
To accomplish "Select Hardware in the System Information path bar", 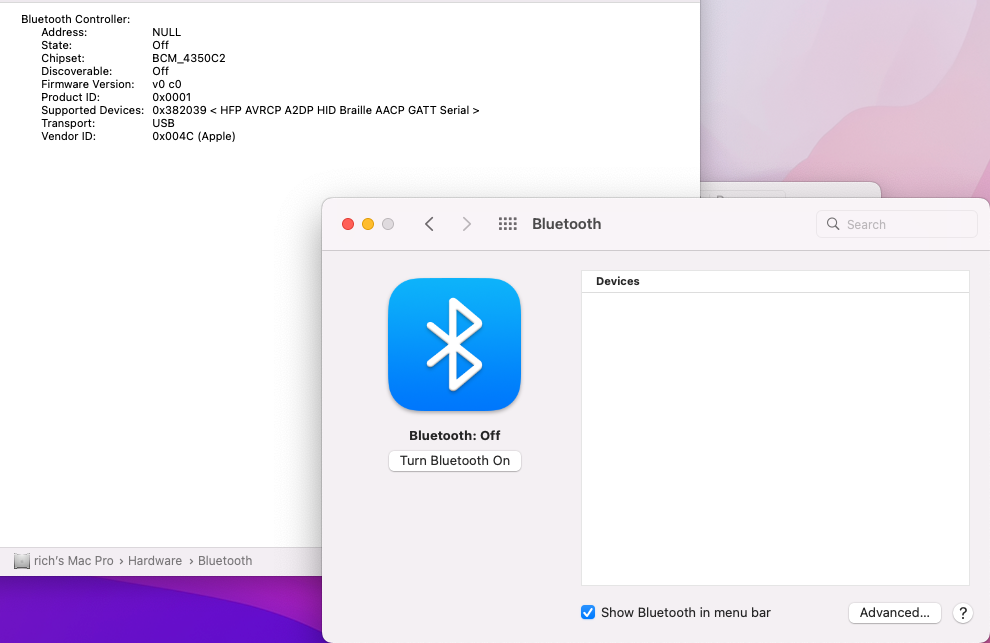I will pos(155,561).
